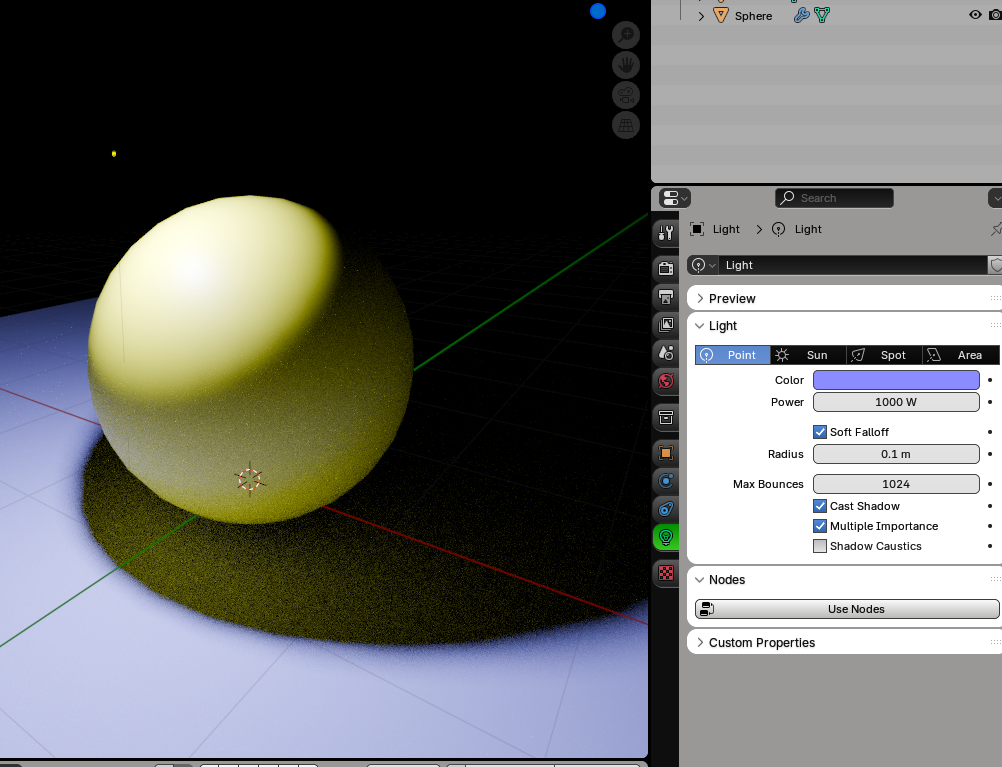Click the zoom view gizmo in viewport
The height and width of the screenshot is (767, 1002).
[626, 35]
